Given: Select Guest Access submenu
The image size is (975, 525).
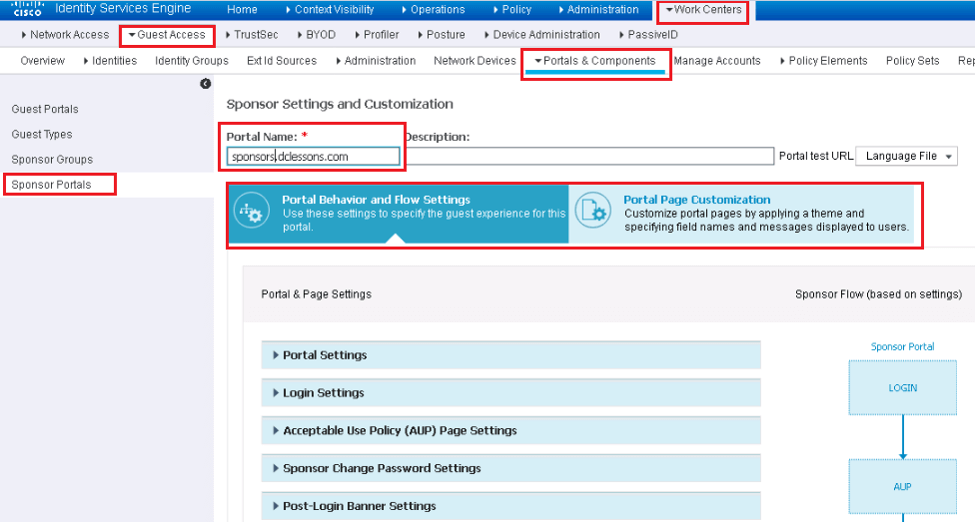Looking at the screenshot, I should click(167, 35).
